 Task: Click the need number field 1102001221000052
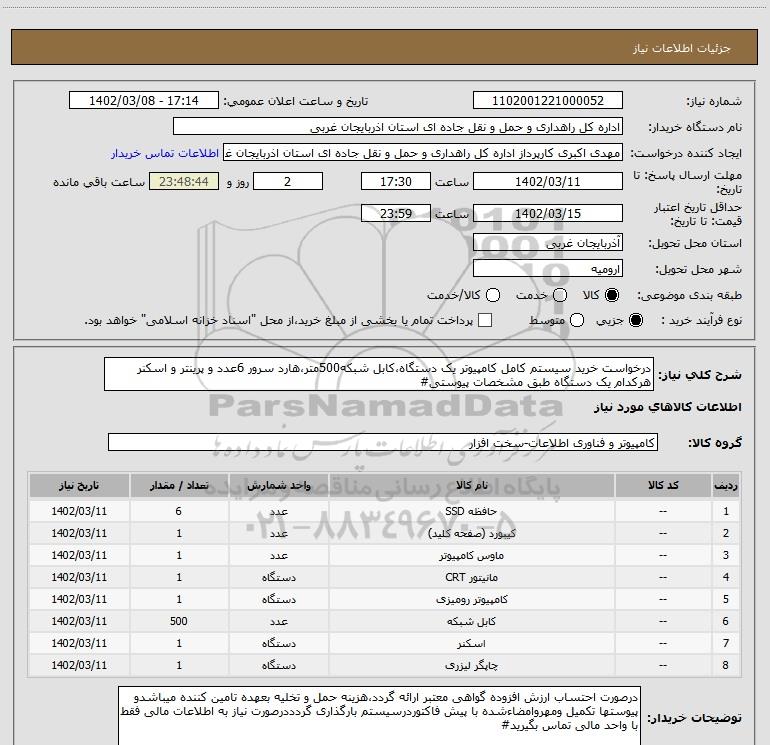pos(548,101)
